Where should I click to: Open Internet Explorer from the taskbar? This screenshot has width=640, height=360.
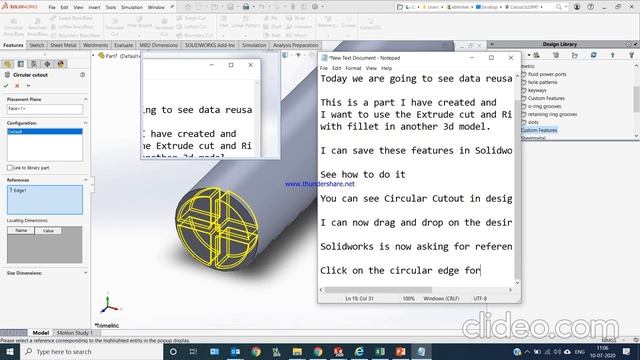click(x=359, y=351)
